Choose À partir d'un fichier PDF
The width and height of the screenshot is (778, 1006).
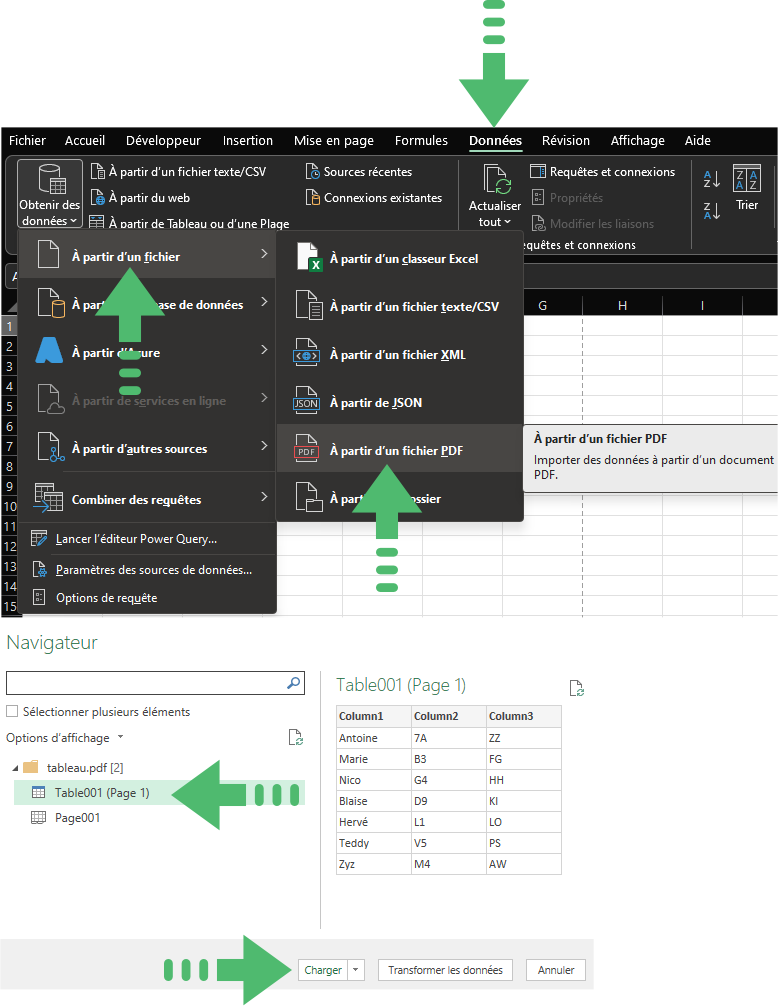[400, 450]
